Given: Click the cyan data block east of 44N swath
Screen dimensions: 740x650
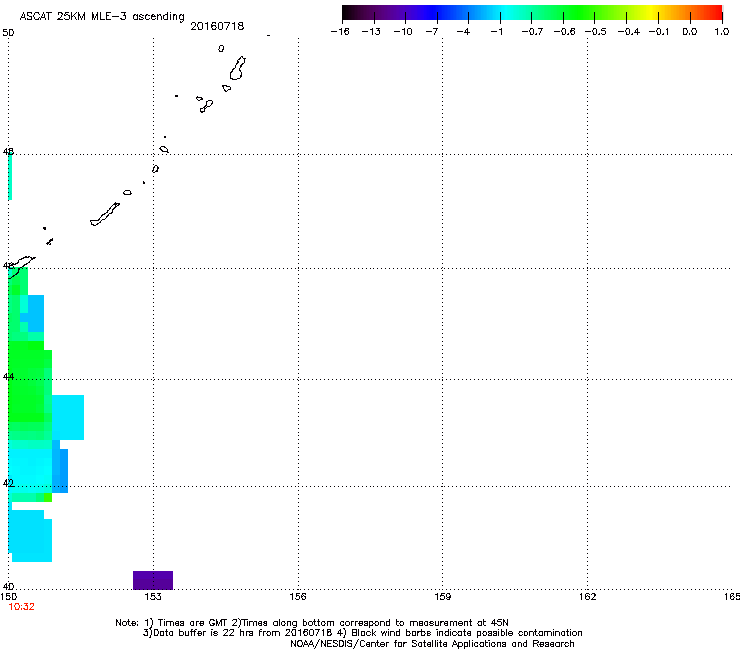Looking at the screenshot, I should pyautogui.click(x=68, y=417).
